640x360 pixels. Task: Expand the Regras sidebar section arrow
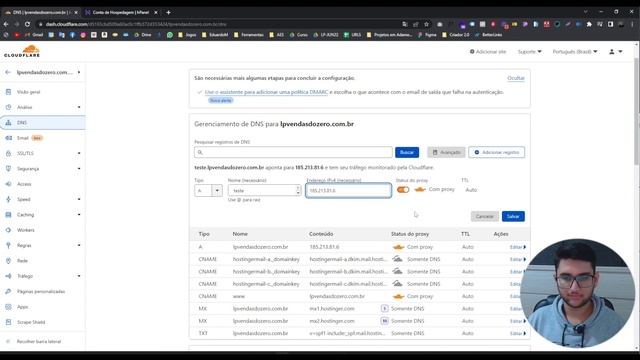[x=79, y=245]
